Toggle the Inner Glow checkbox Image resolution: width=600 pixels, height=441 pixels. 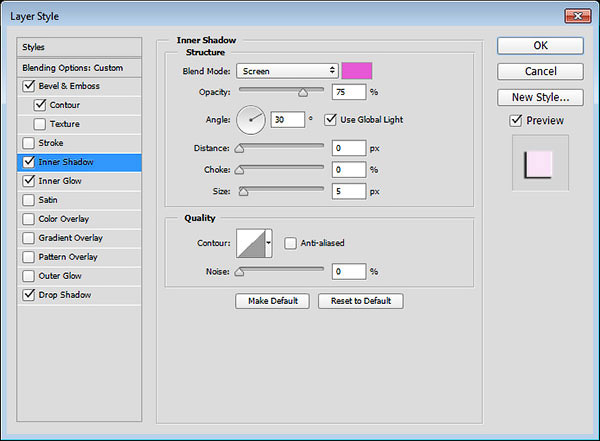coord(29,181)
